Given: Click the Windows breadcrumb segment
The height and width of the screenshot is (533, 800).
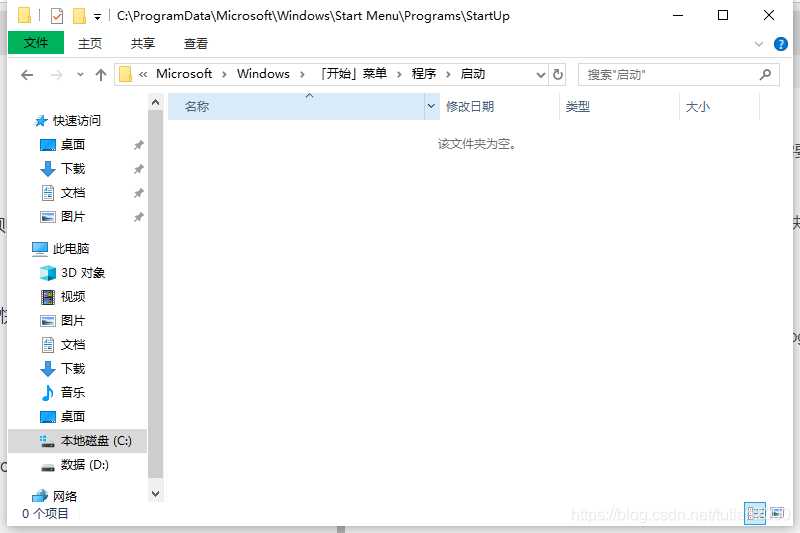Looking at the screenshot, I should [x=263, y=74].
